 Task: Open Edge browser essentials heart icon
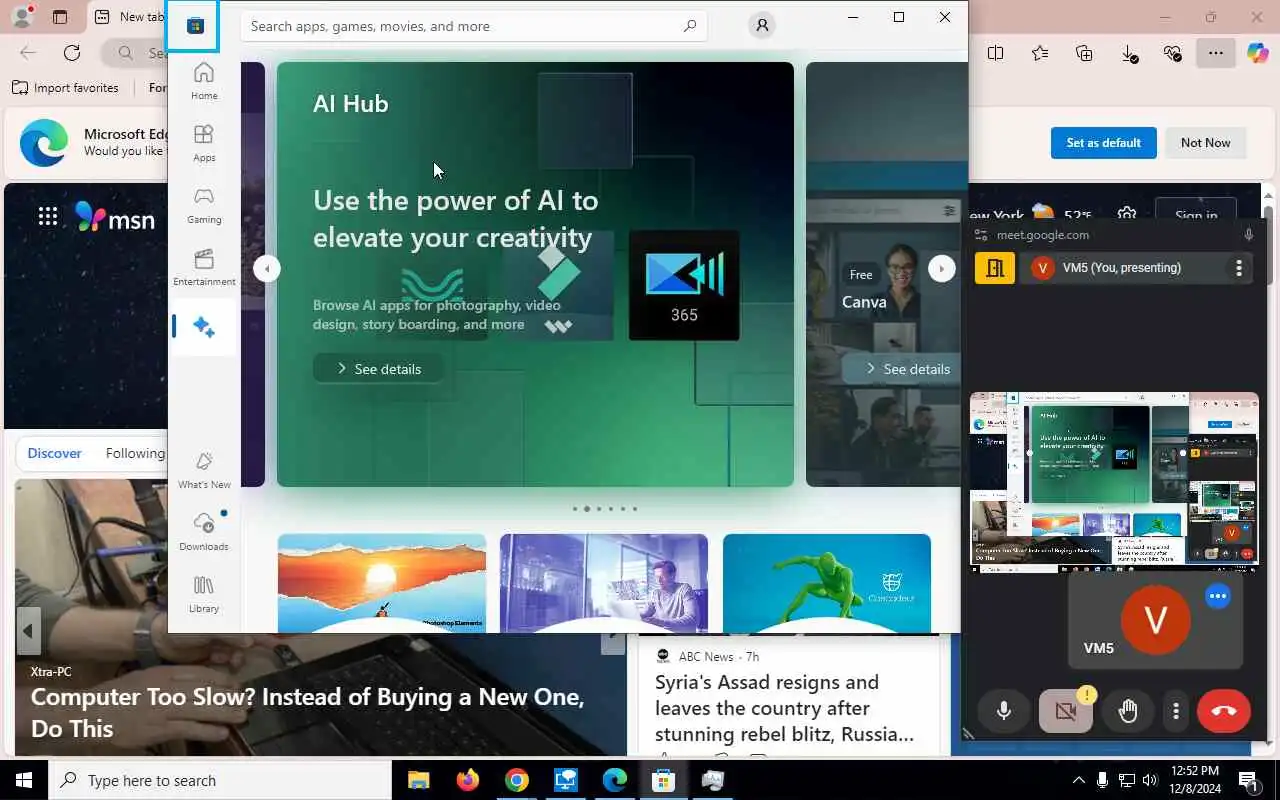point(1173,53)
